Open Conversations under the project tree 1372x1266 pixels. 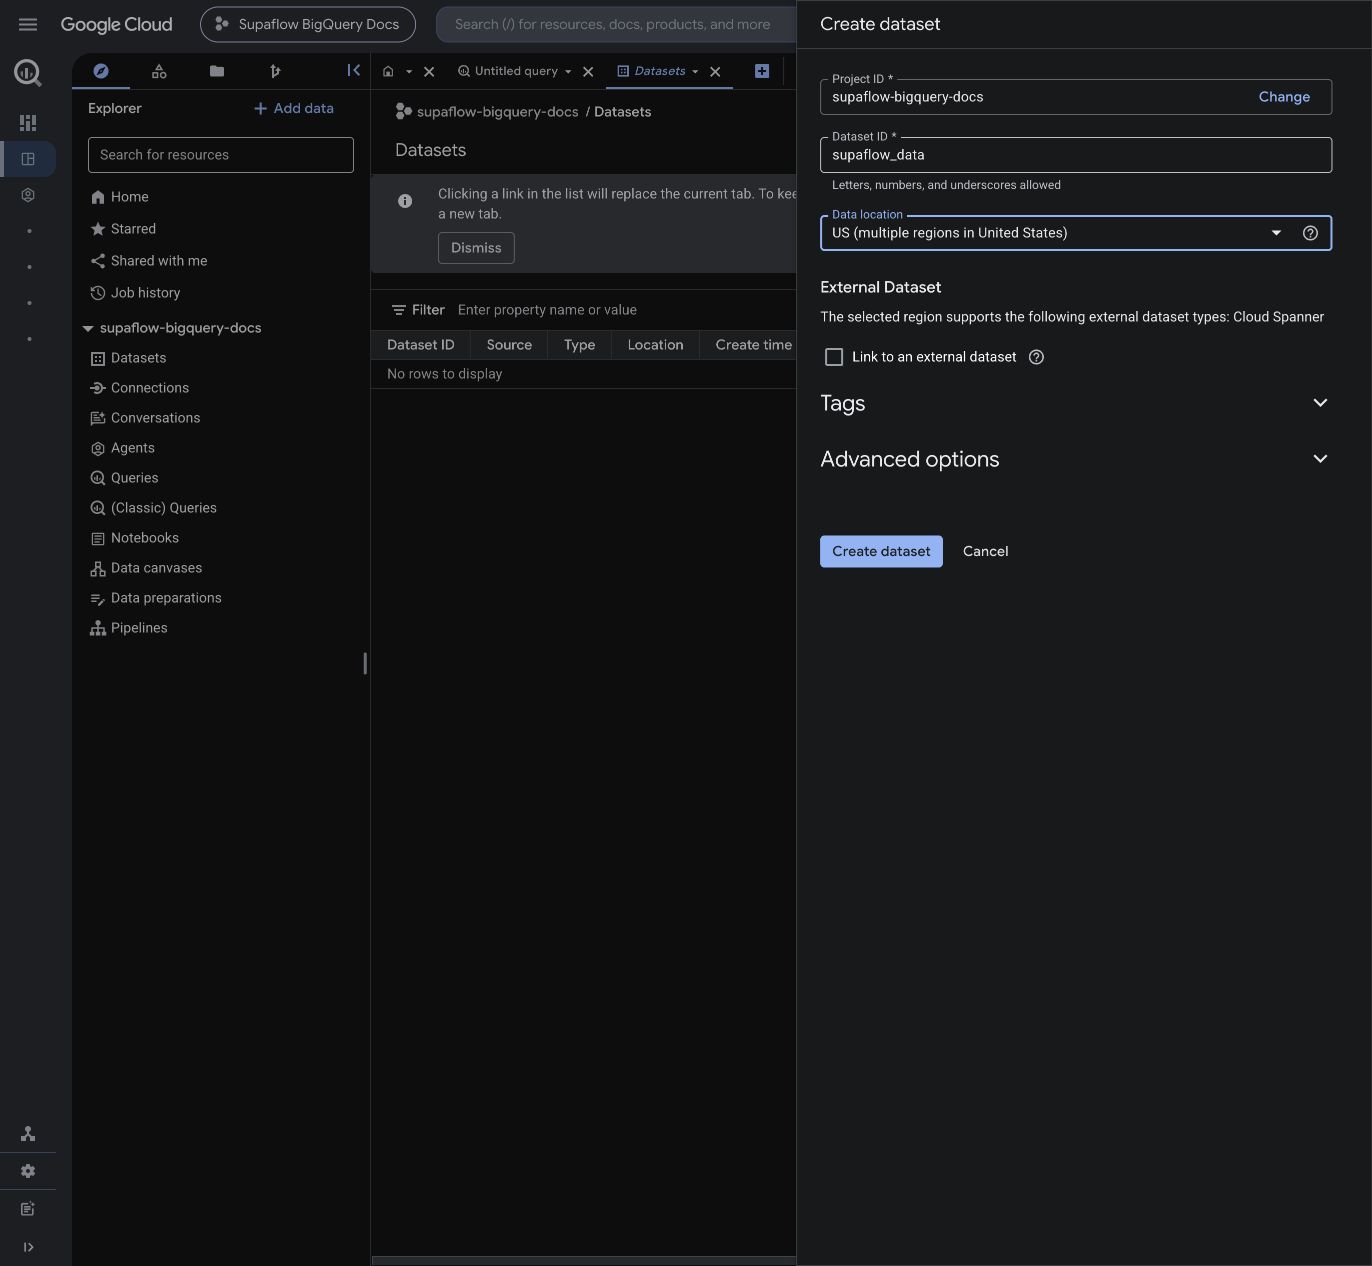pyautogui.click(x=155, y=418)
